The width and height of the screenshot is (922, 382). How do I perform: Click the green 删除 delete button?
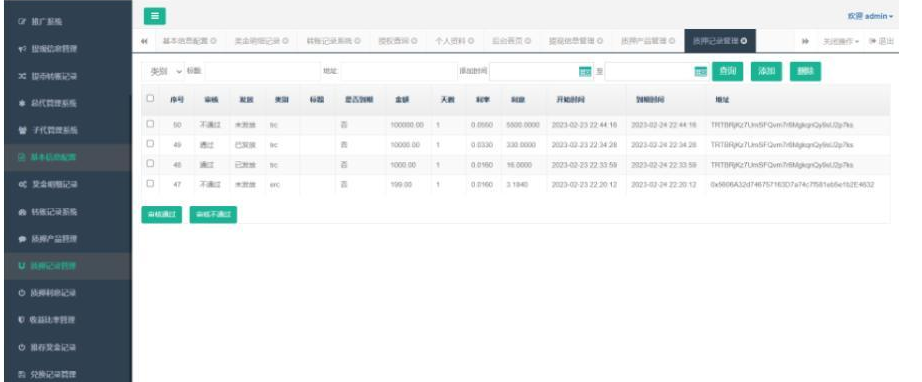tap(805, 71)
